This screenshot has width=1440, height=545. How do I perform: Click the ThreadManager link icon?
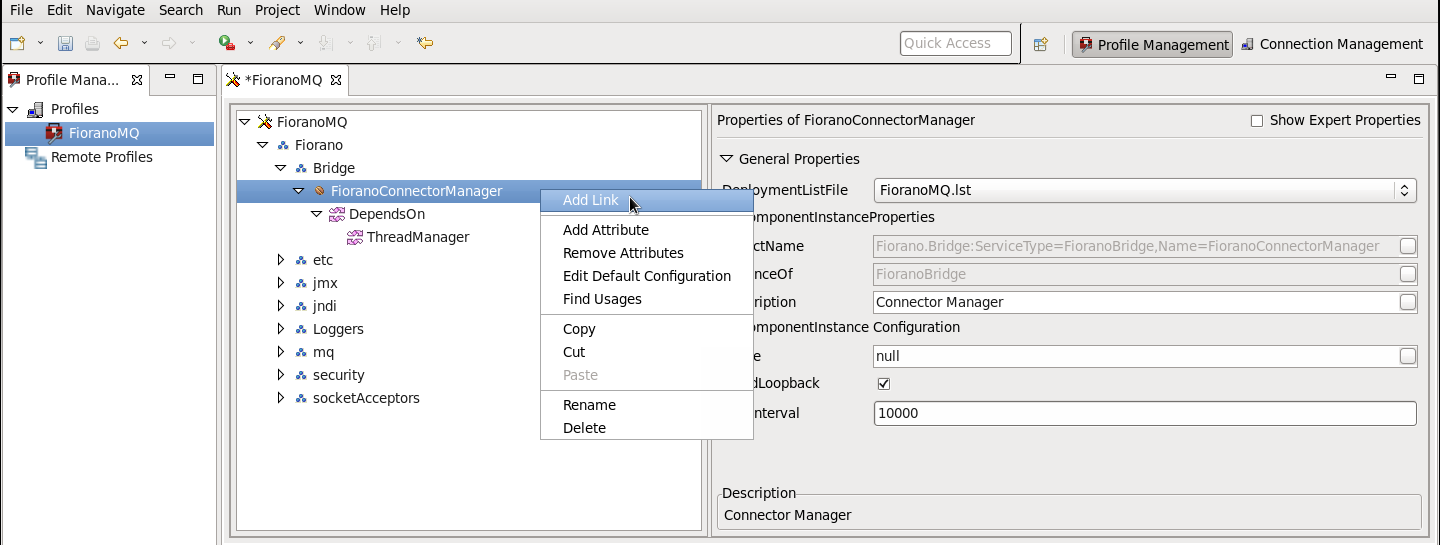355,237
